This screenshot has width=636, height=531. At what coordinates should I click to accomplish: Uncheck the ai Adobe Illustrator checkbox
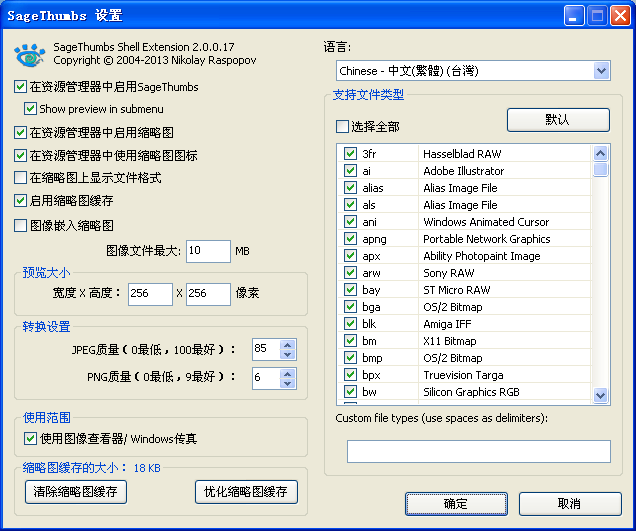[350, 170]
